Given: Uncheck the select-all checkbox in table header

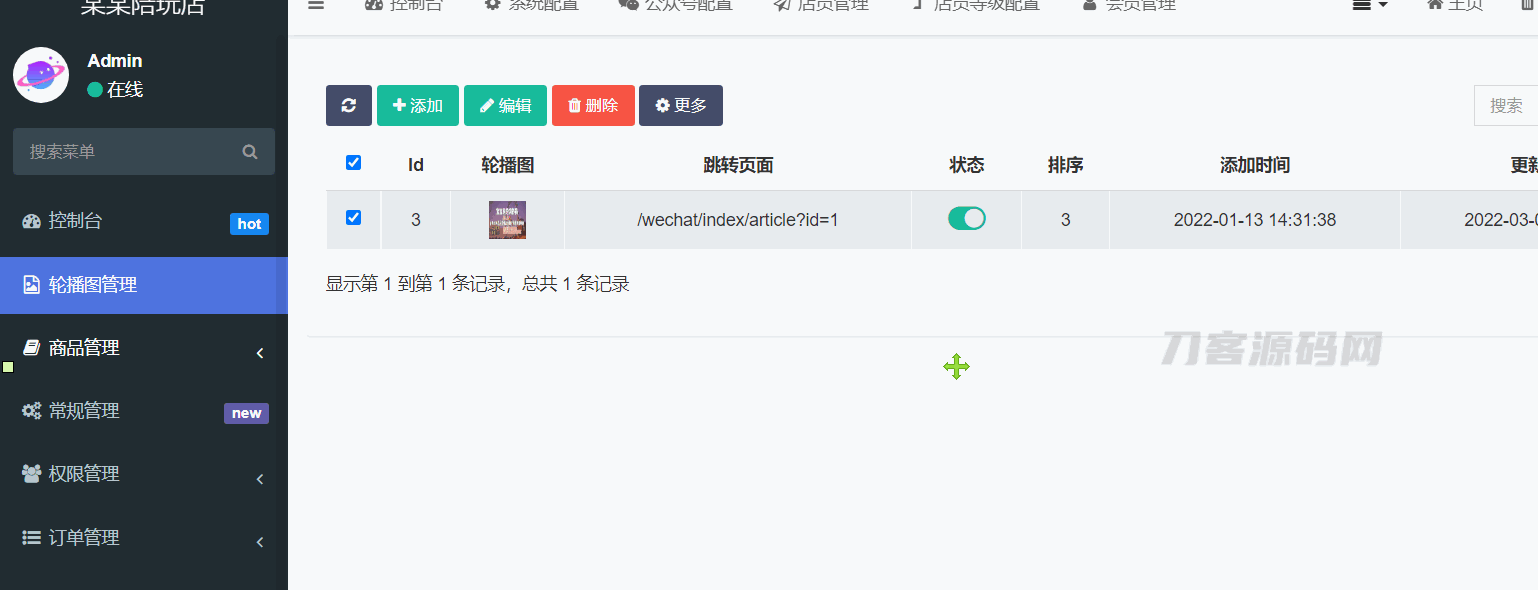Looking at the screenshot, I should coord(353,163).
